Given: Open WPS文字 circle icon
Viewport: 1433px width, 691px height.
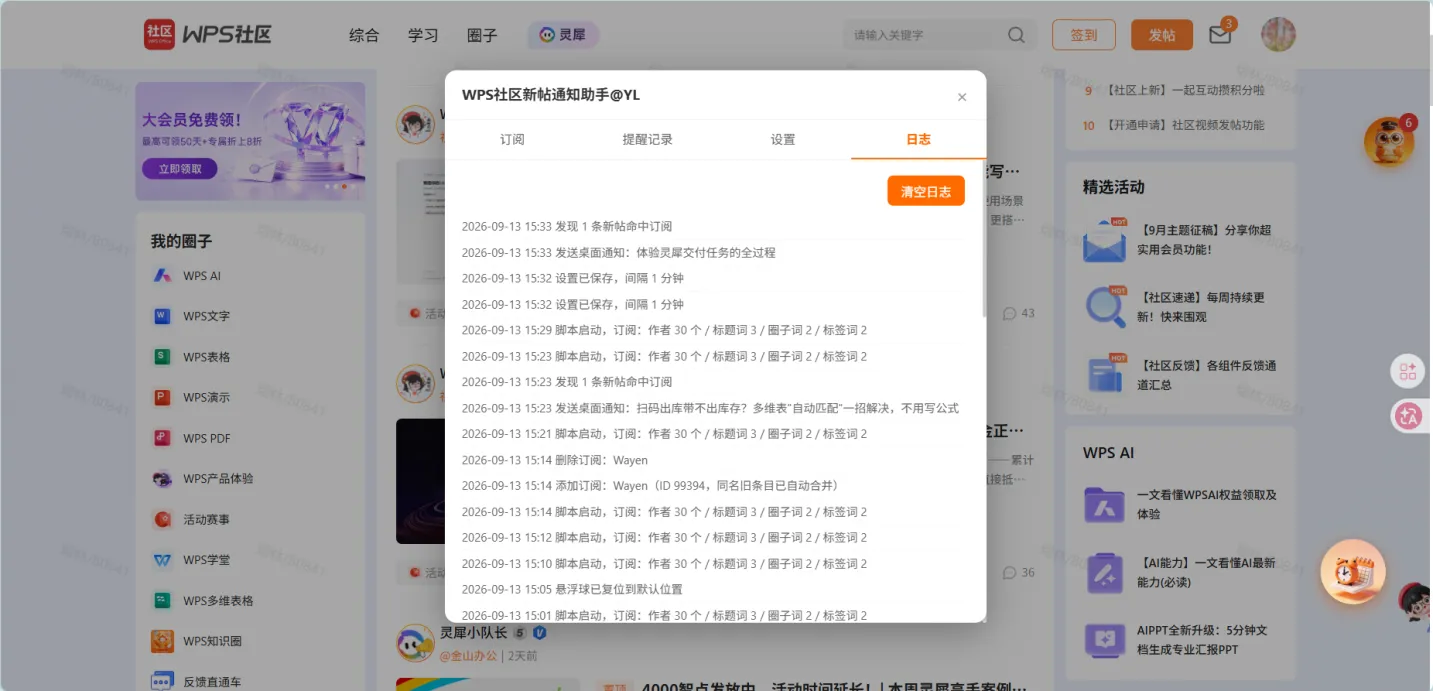Looking at the screenshot, I should (162, 316).
